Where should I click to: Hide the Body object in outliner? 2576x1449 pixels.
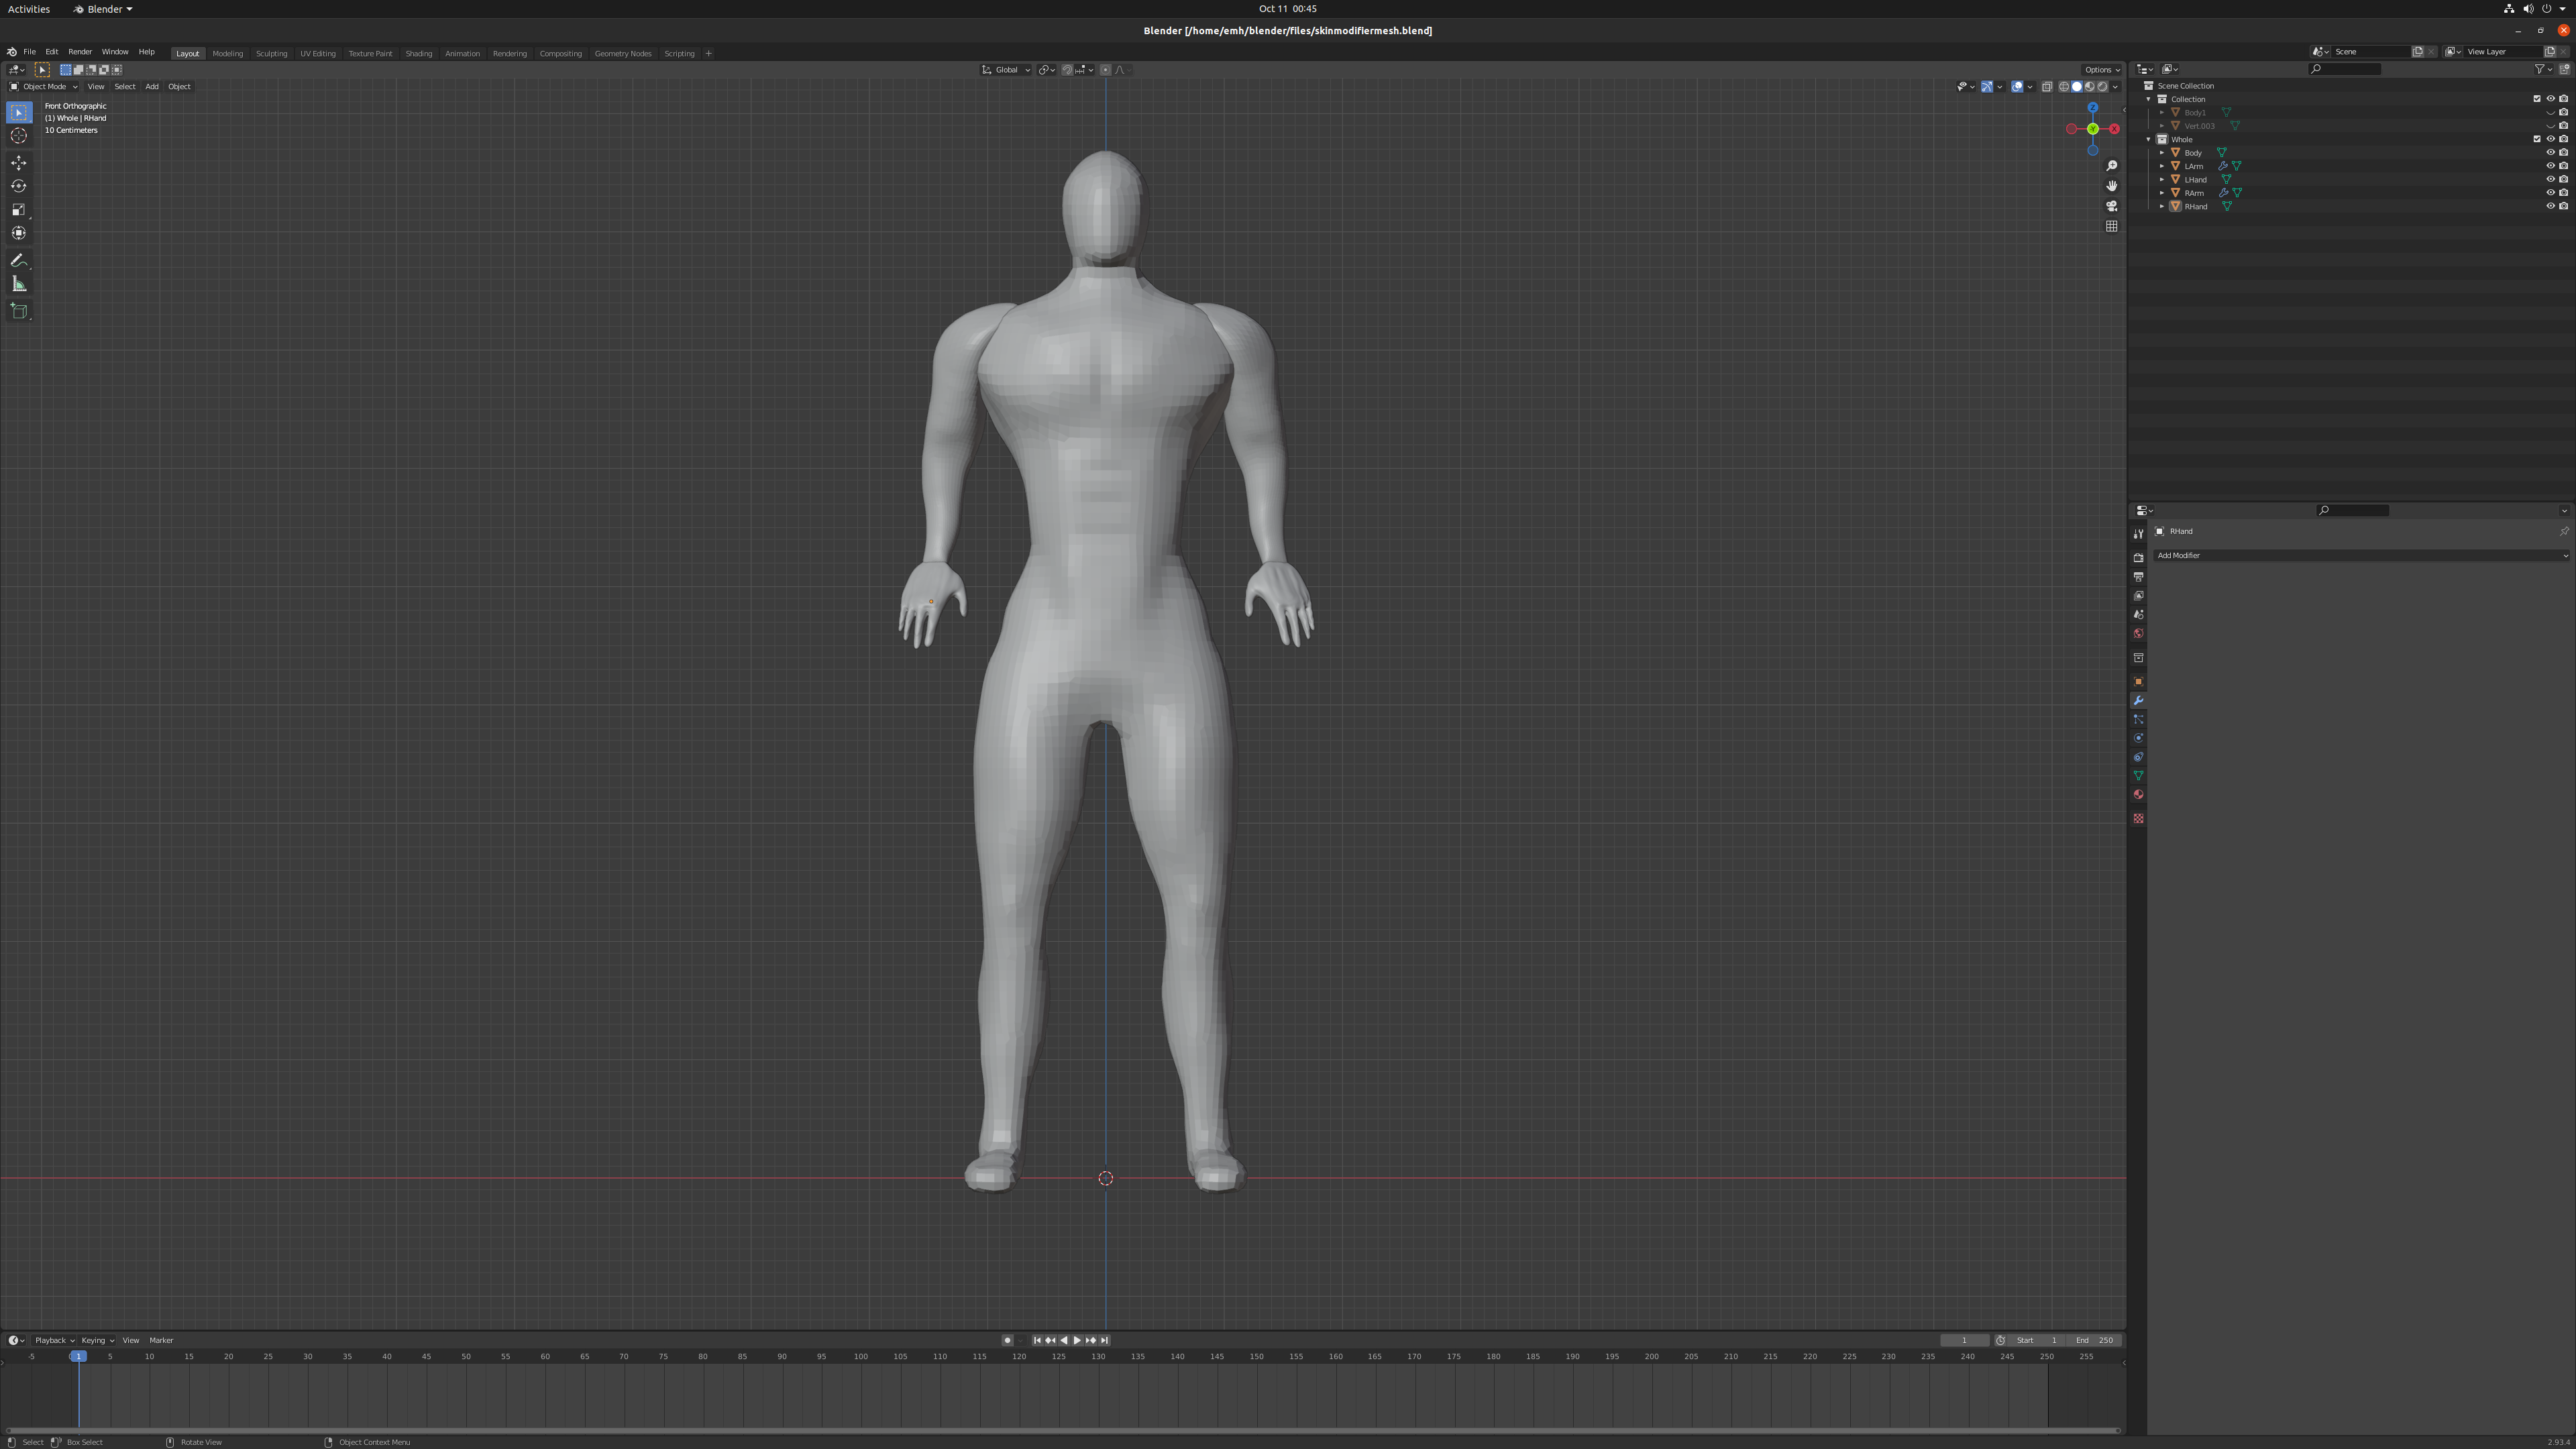[x=2550, y=153]
